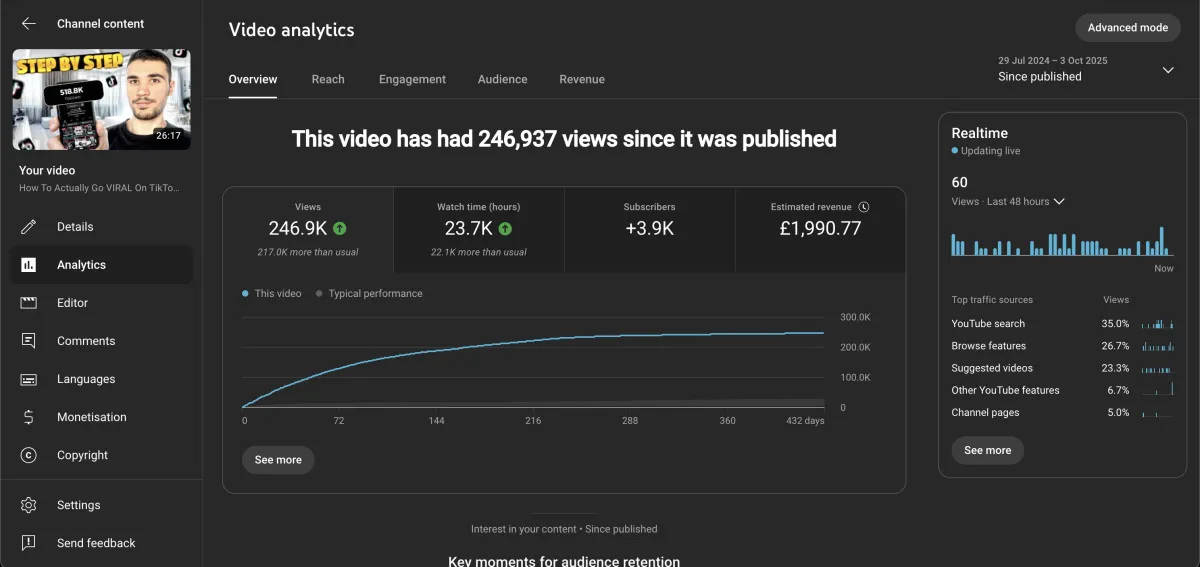Screen dimensions: 1200x567
Task: Open Copyright in the sidebar
Action: coord(101,455)
